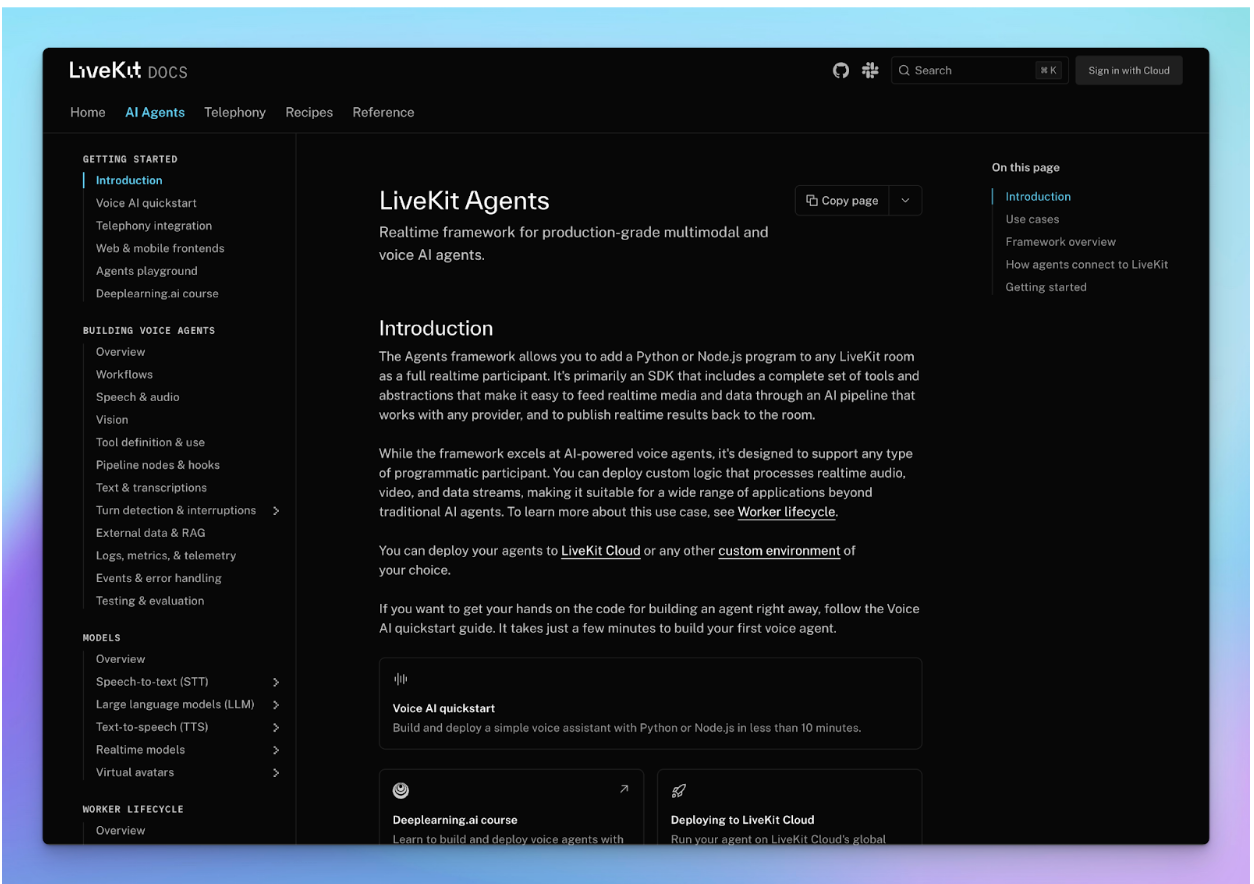Click the Deeplearning.ai course card logo icon
Viewport: 1254px width, 884px height.
pos(401,790)
